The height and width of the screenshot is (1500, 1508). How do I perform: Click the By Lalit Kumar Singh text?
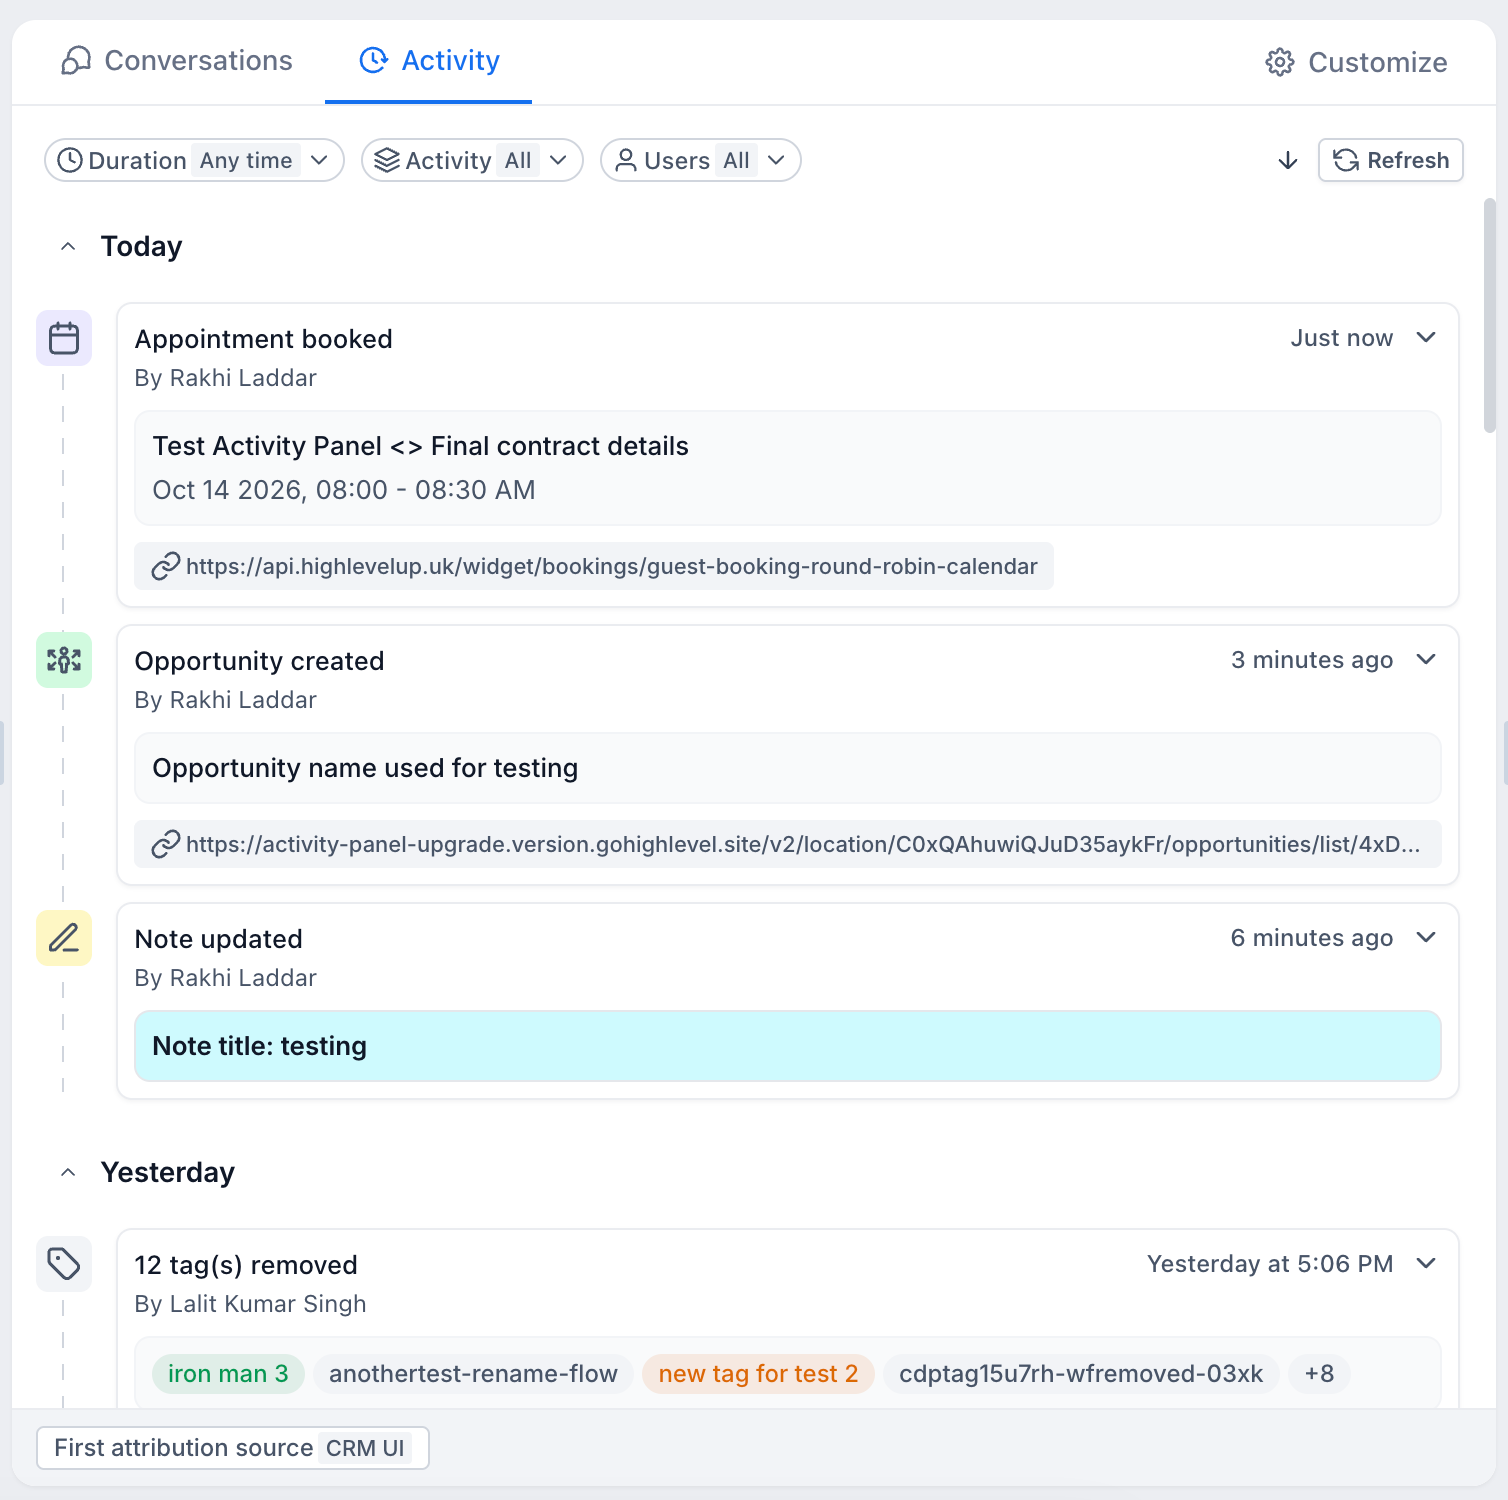point(250,1304)
